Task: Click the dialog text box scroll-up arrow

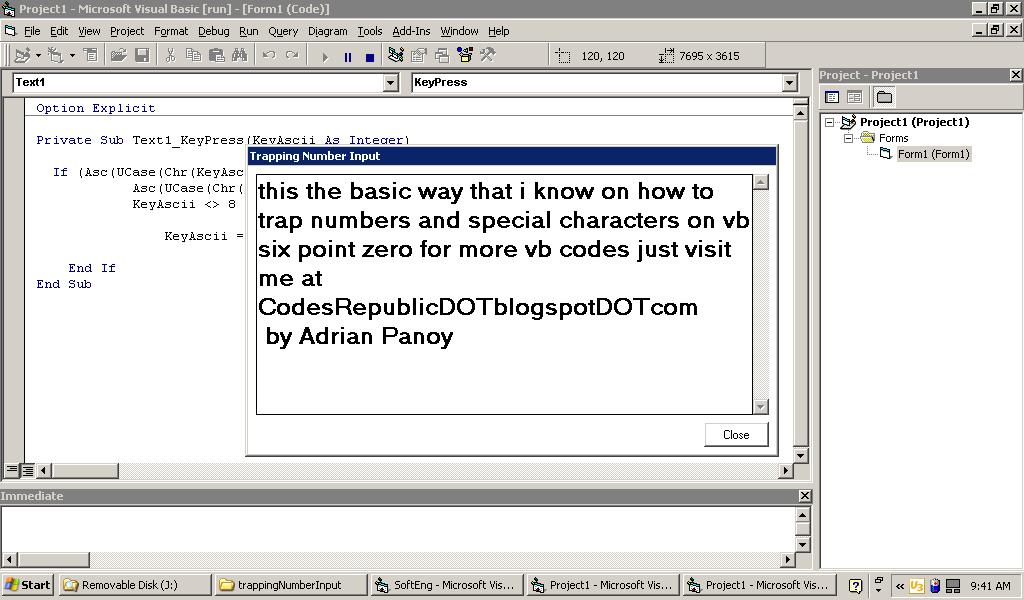Action: pos(760,183)
